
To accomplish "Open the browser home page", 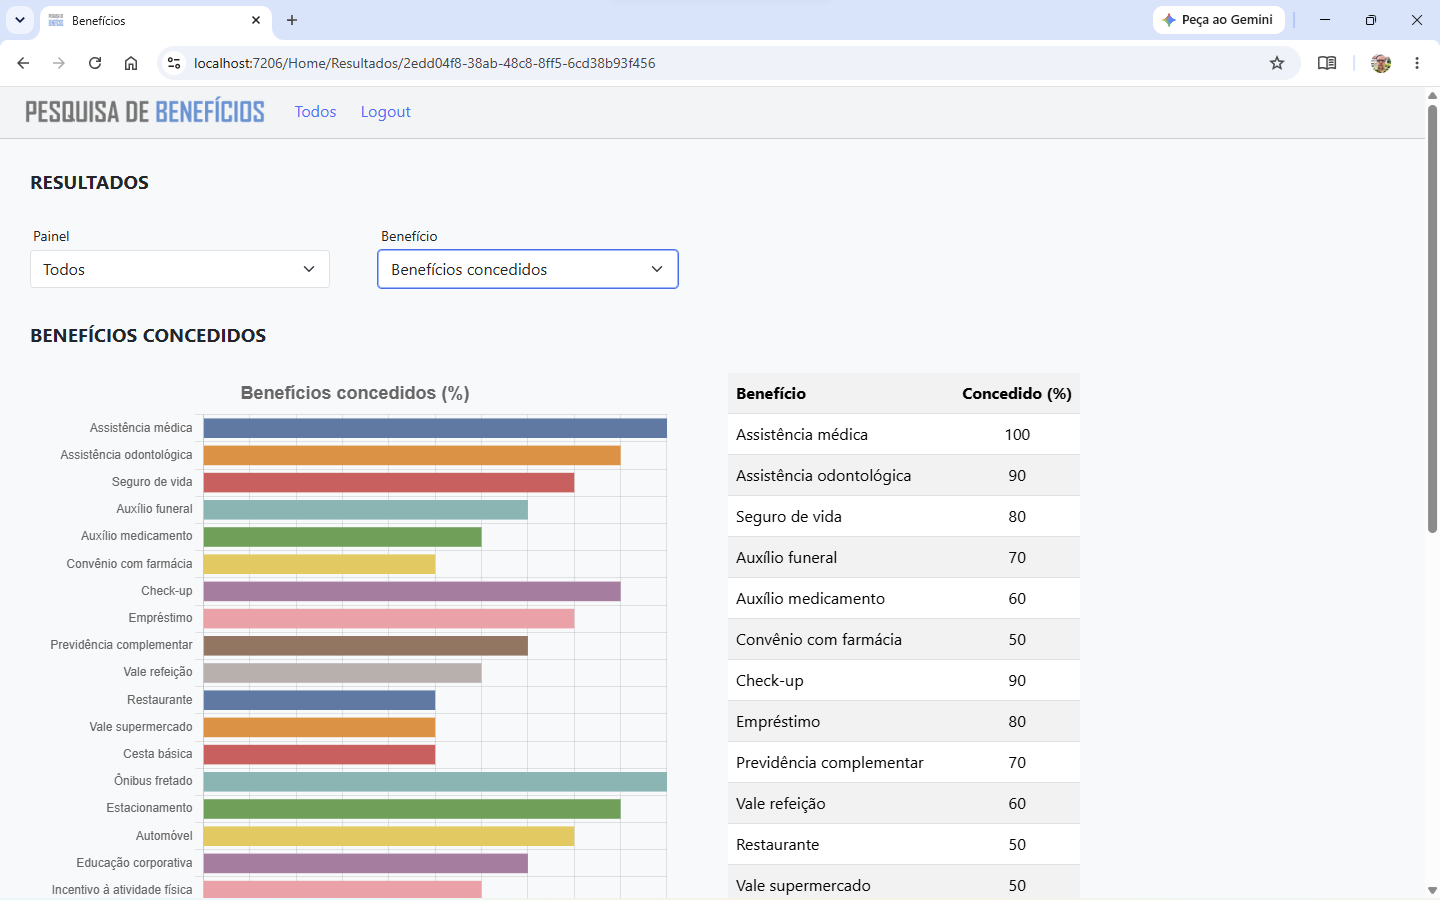I will (x=131, y=63).
